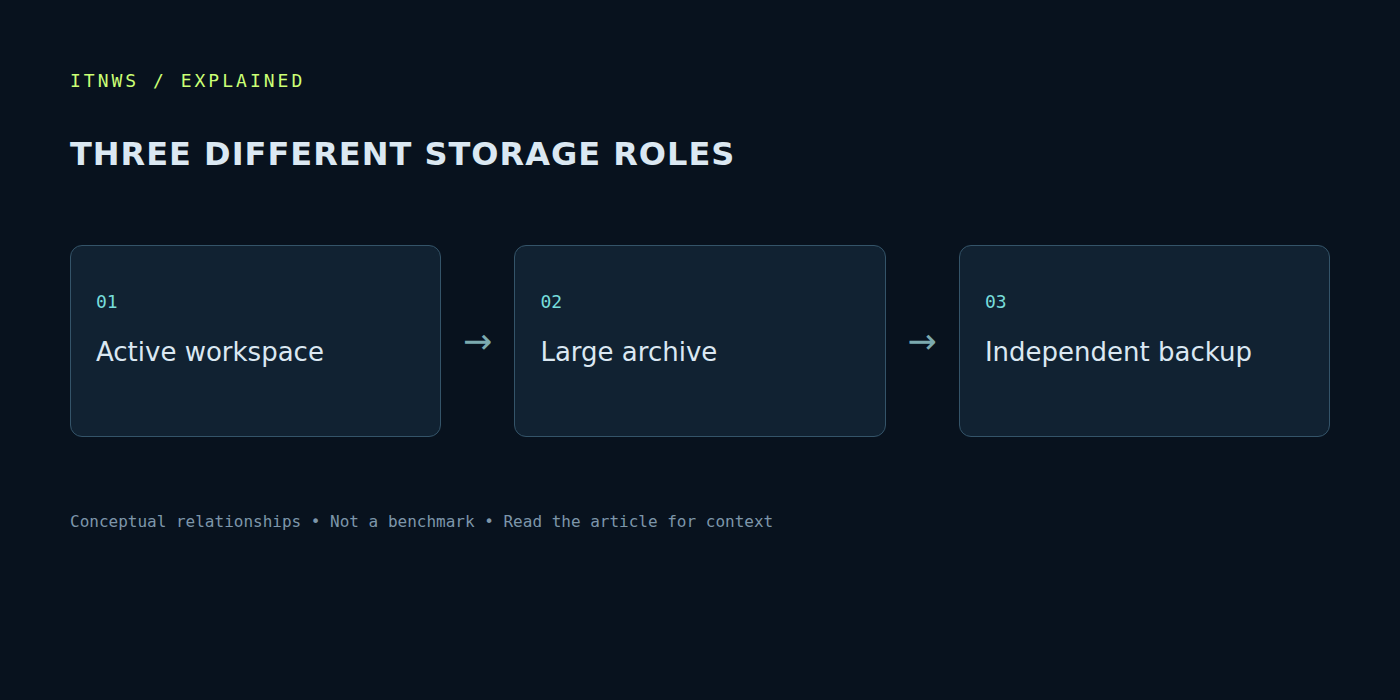Click the "ITNWS / EXPLAINED" label

tap(187, 81)
